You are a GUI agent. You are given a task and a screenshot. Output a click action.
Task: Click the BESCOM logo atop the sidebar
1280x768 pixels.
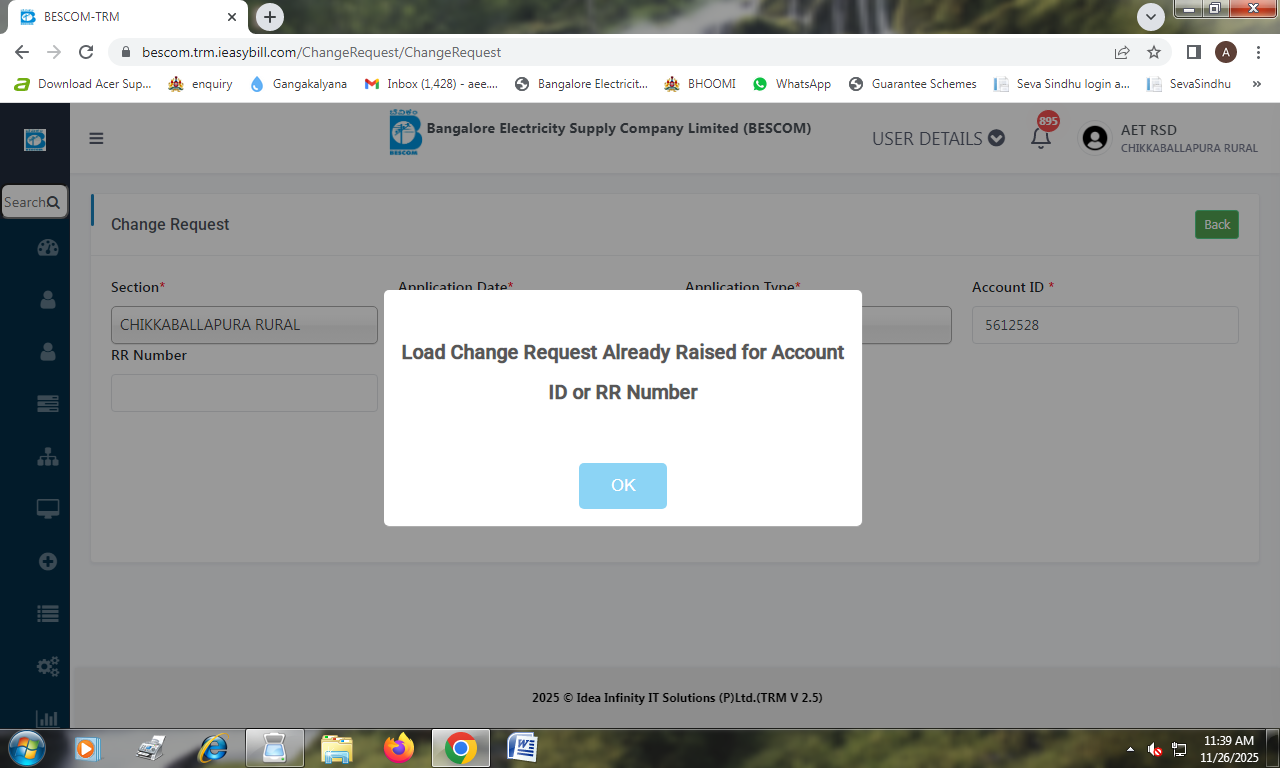click(x=35, y=139)
